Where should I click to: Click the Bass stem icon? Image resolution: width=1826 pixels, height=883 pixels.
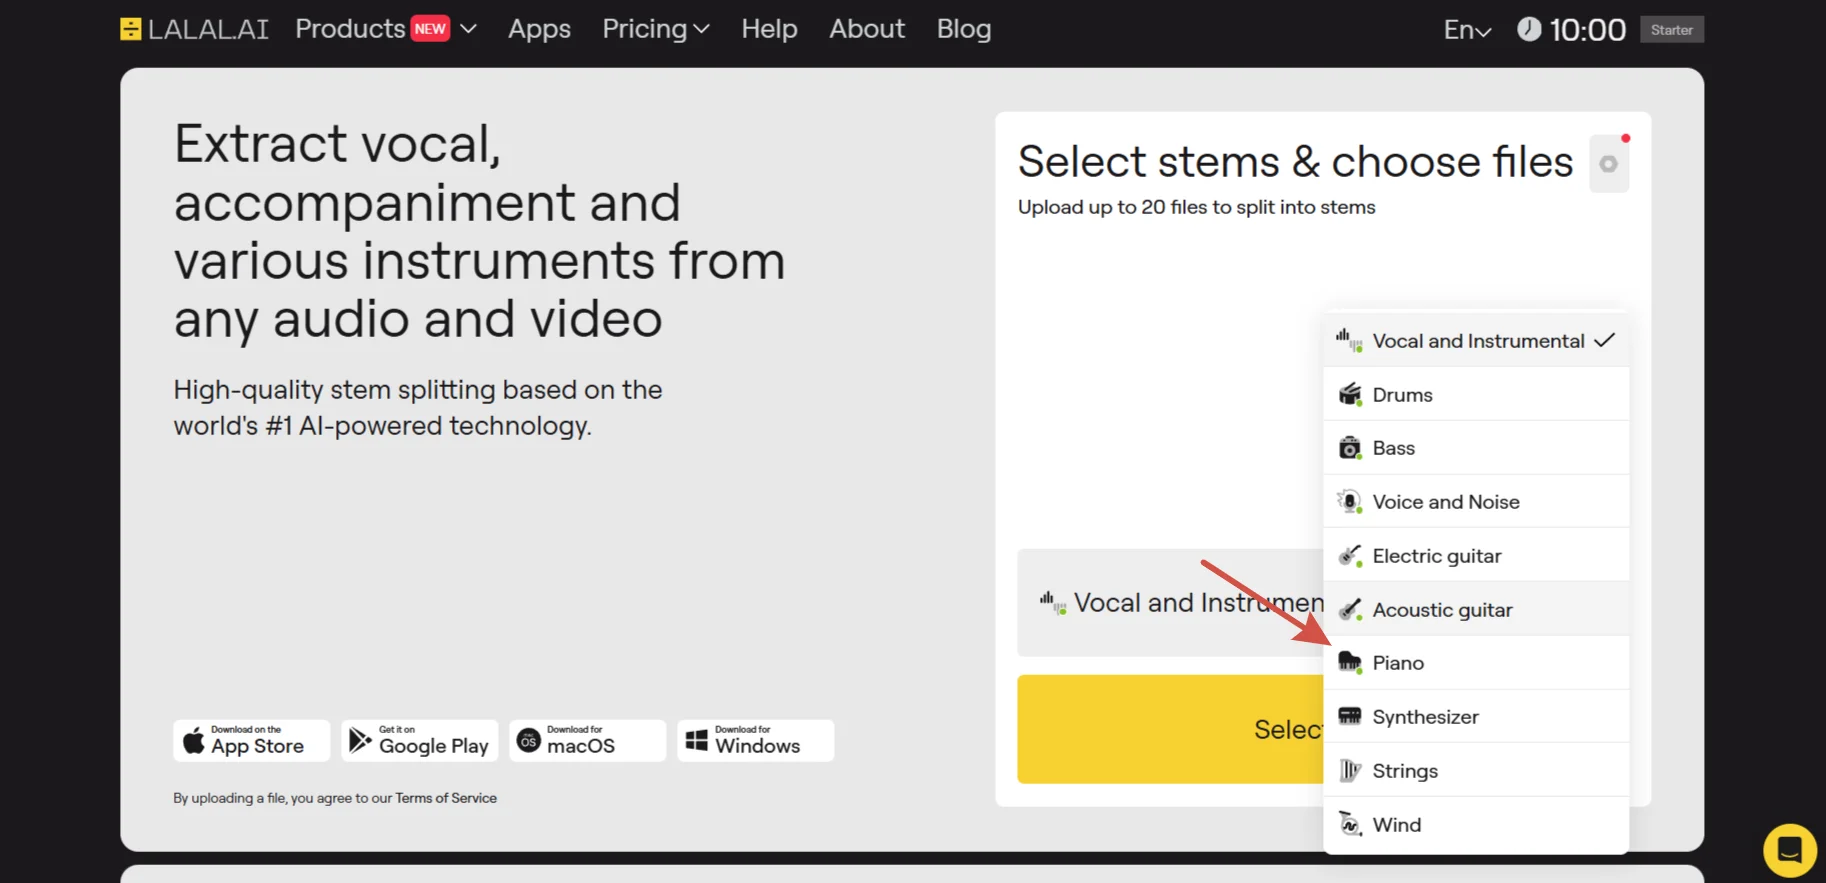tap(1350, 448)
